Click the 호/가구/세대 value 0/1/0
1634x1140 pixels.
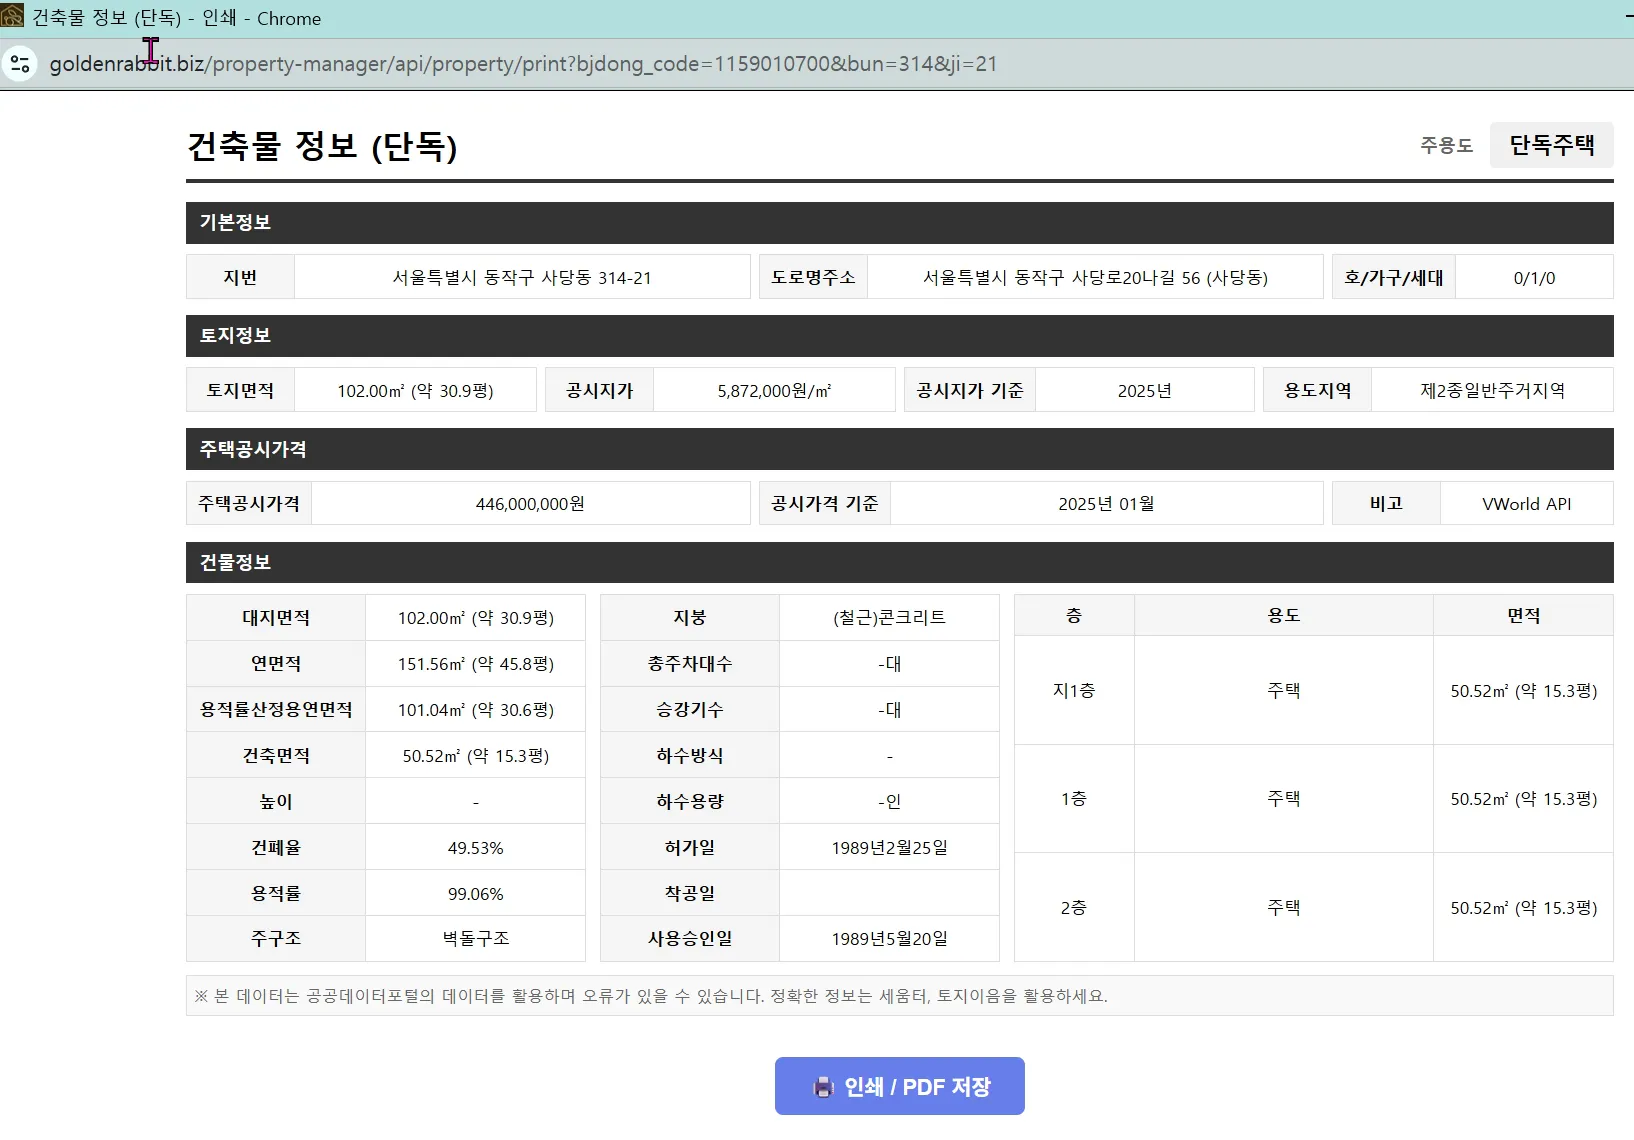point(1535,277)
